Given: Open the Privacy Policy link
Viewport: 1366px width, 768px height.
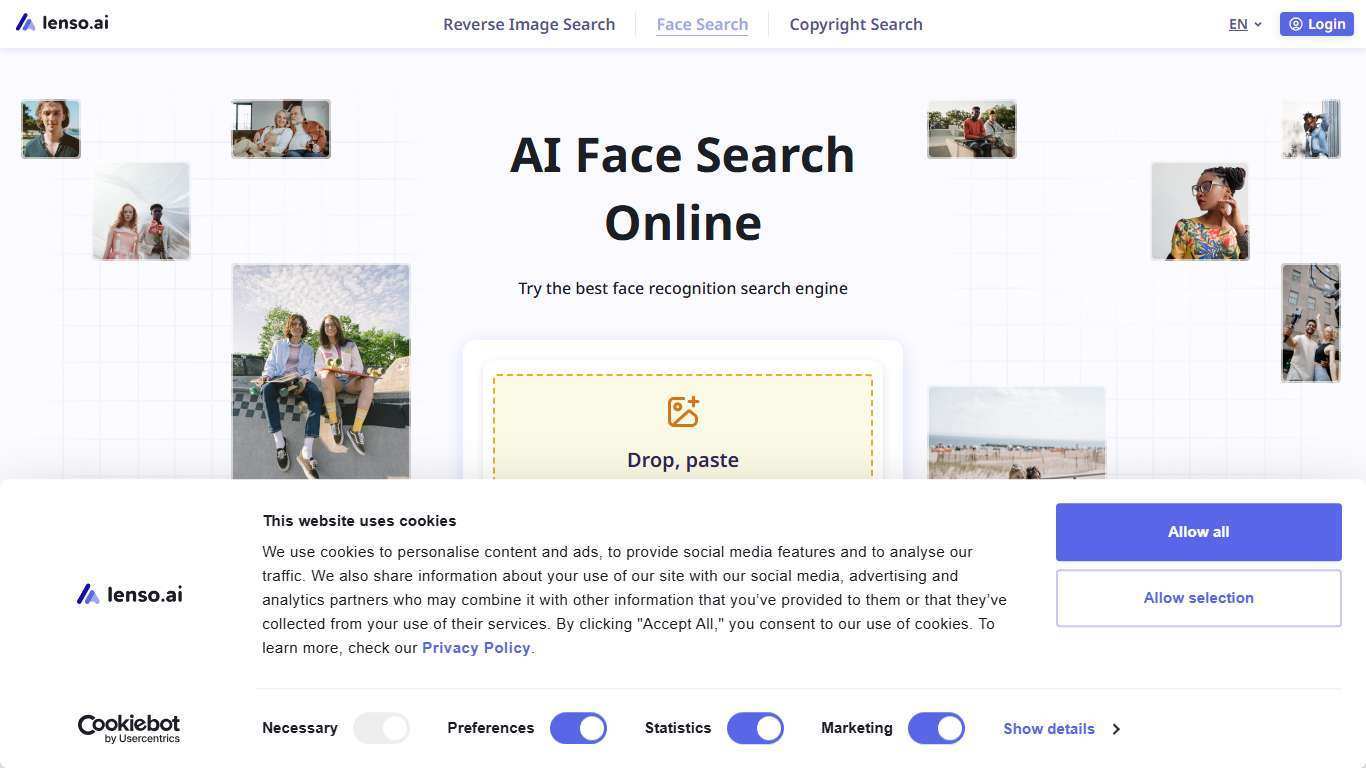Looking at the screenshot, I should click(476, 647).
